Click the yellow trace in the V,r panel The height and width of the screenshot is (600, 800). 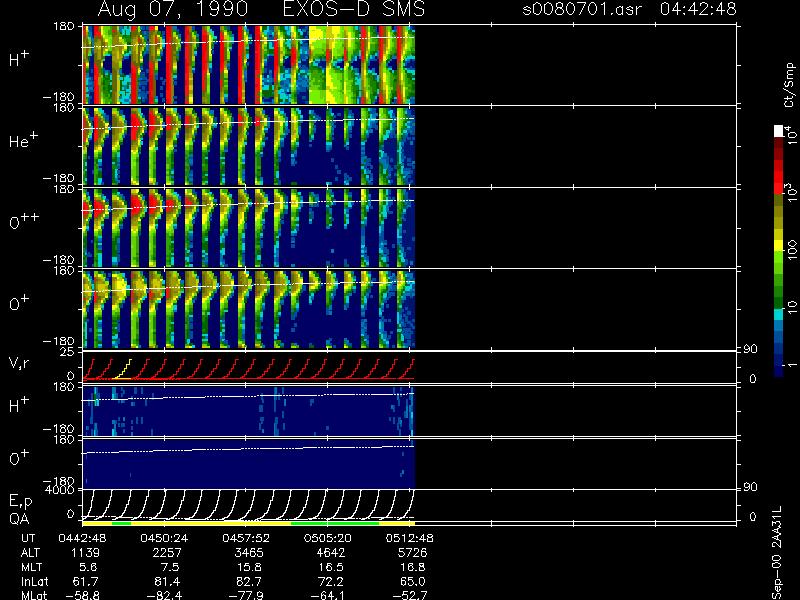pyautogui.click(x=122, y=369)
